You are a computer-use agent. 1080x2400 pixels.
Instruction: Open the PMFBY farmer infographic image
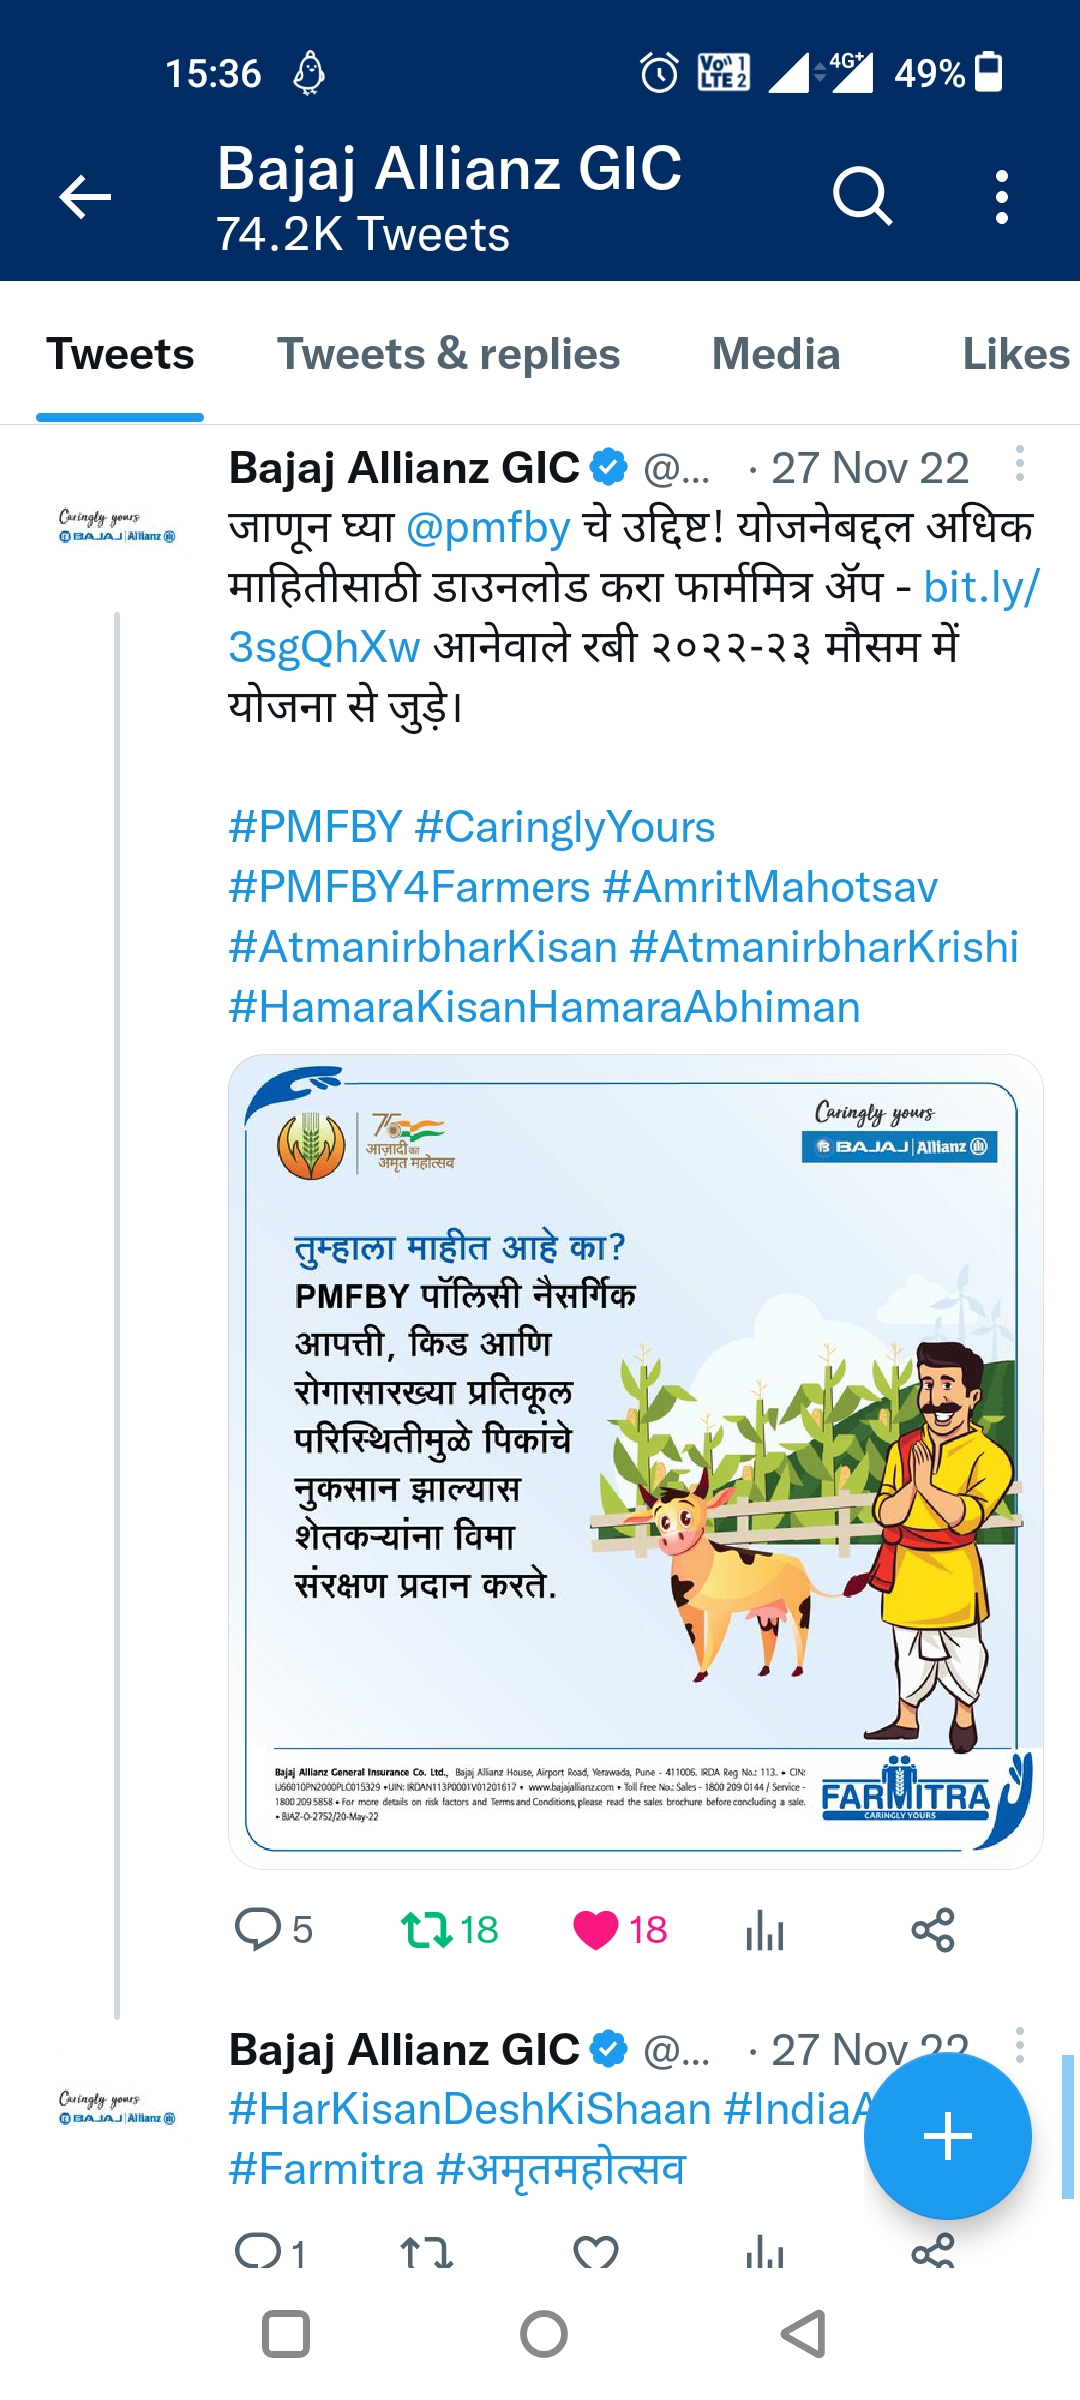(636, 1460)
